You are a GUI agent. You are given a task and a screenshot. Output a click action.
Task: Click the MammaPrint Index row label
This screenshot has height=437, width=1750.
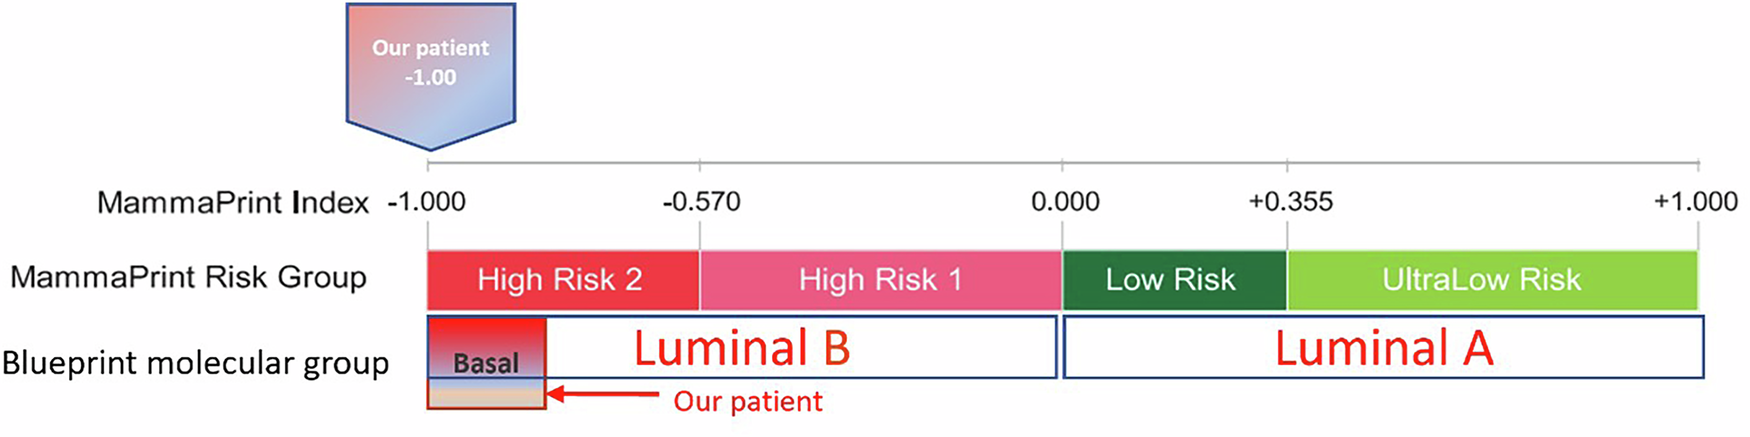point(233,203)
